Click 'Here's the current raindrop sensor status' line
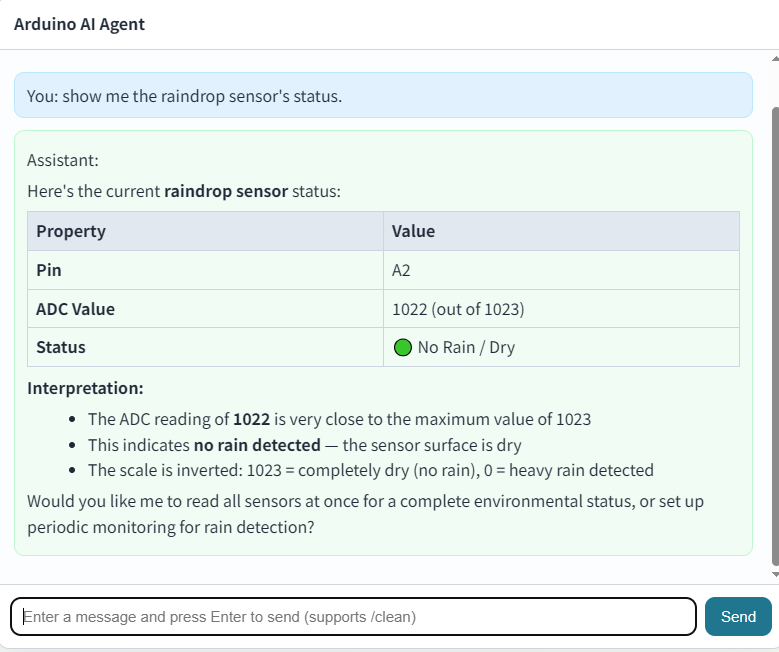 pos(184,191)
